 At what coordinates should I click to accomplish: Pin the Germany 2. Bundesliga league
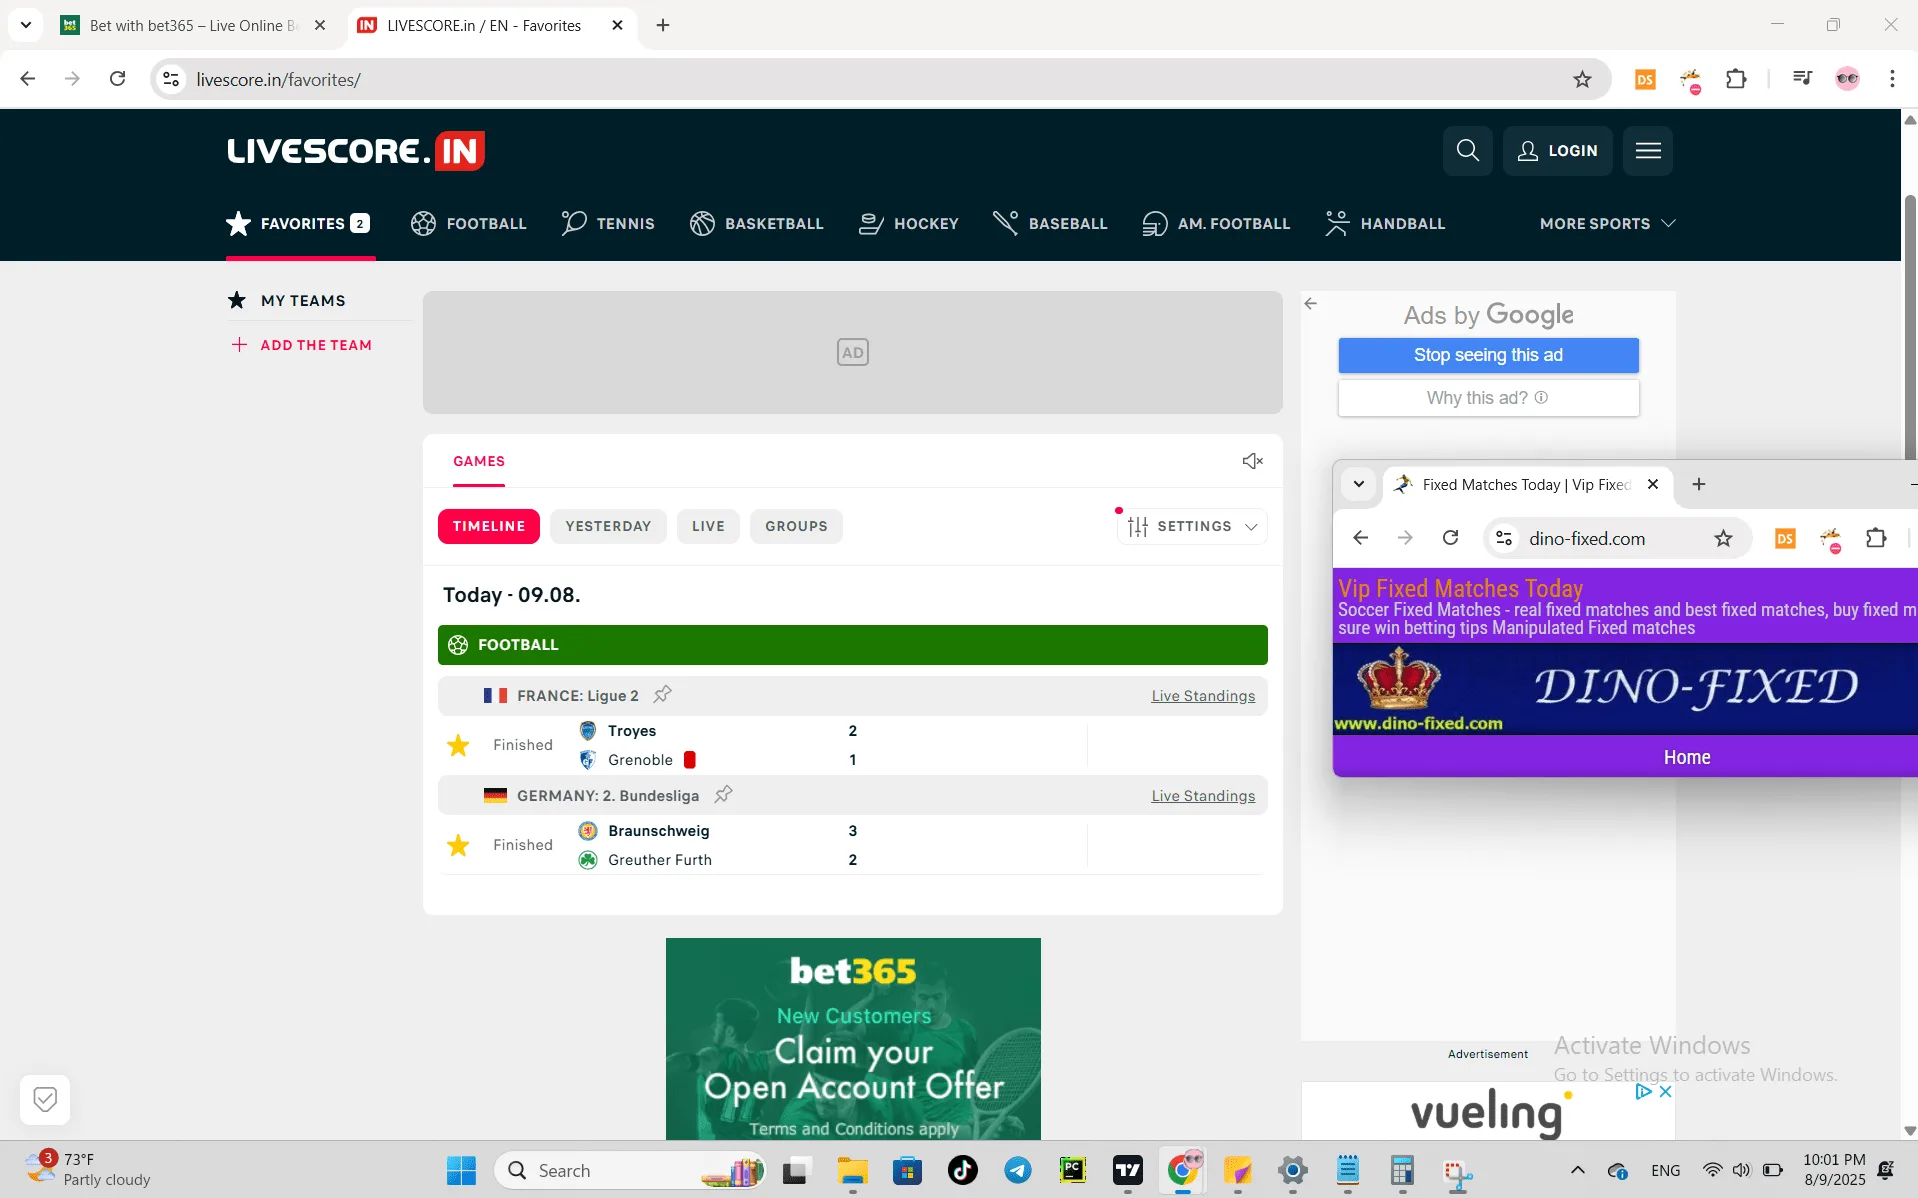tap(723, 795)
